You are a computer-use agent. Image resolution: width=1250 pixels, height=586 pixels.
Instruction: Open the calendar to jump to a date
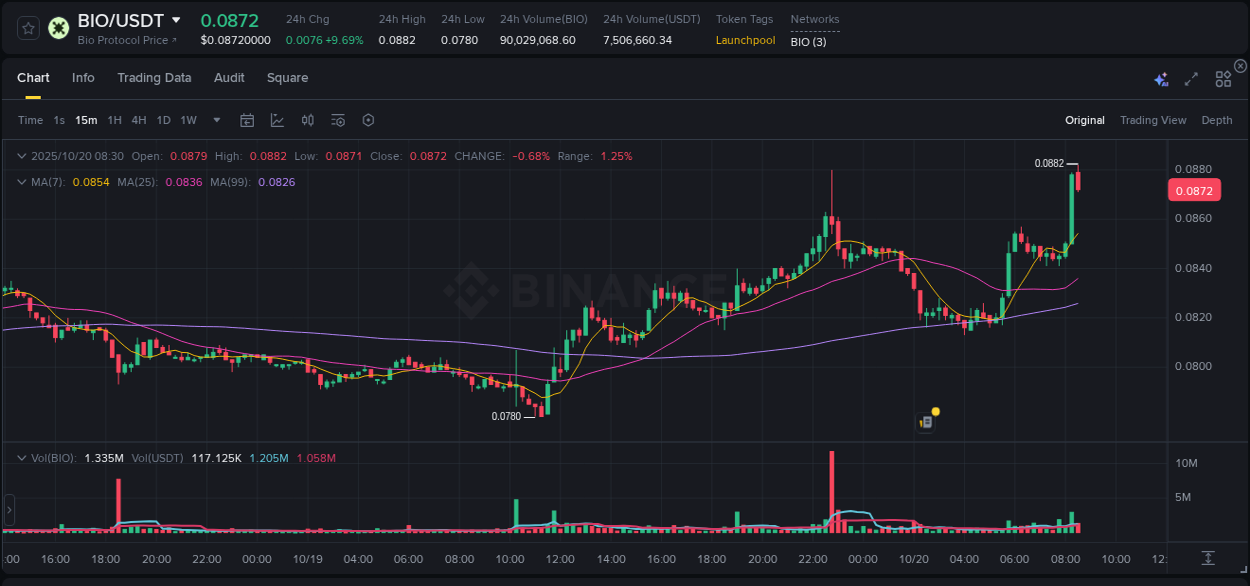point(247,119)
